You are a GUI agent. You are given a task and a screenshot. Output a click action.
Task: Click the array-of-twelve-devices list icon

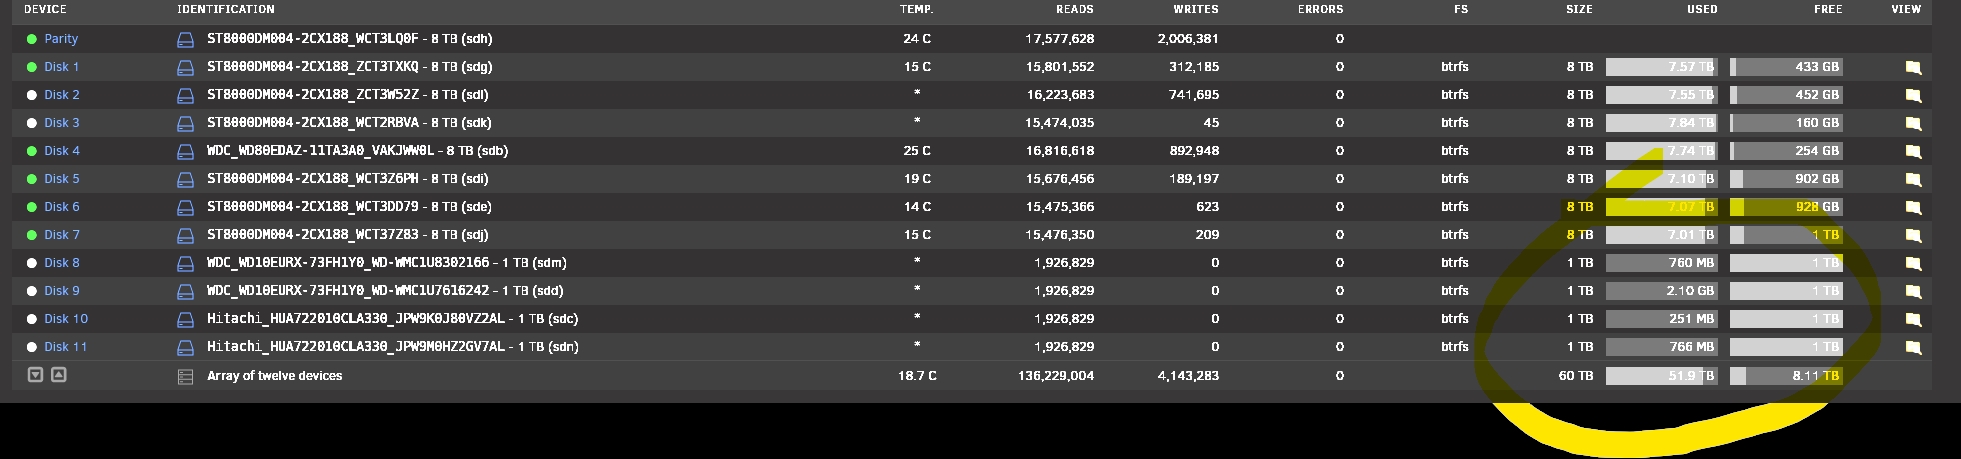(x=185, y=377)
